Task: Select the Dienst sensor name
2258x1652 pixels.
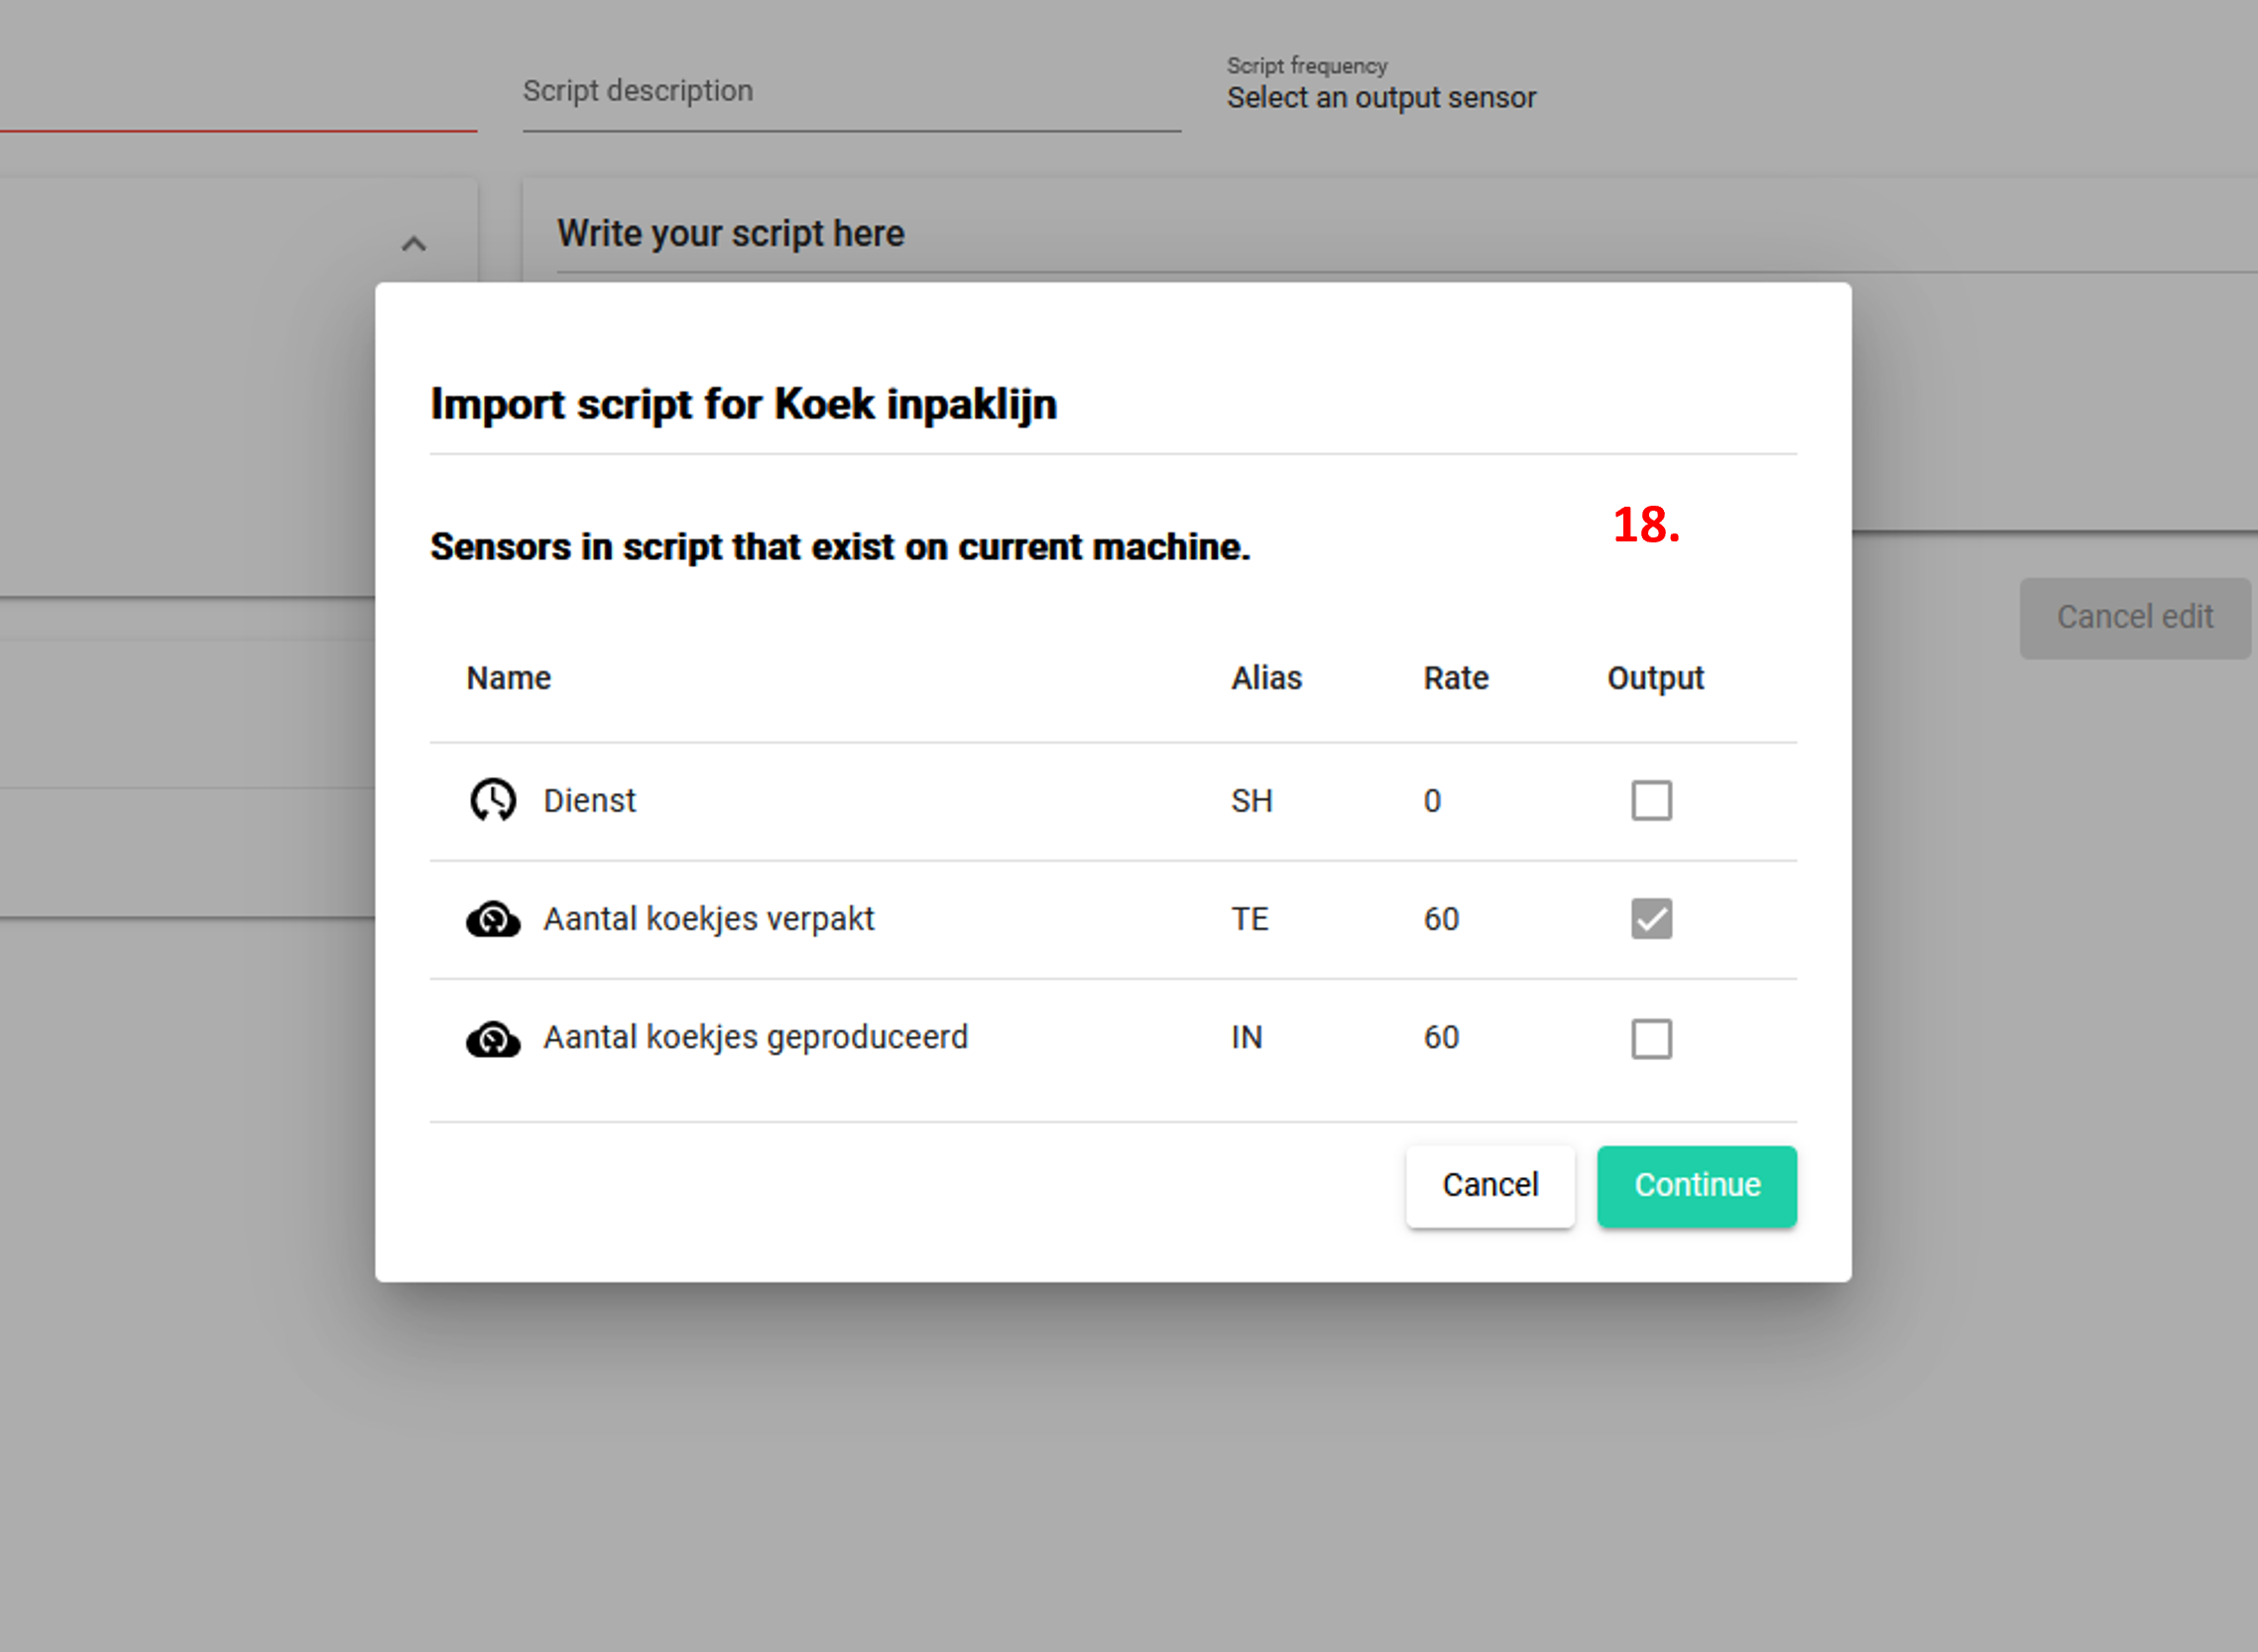Action: coord(589,801)
